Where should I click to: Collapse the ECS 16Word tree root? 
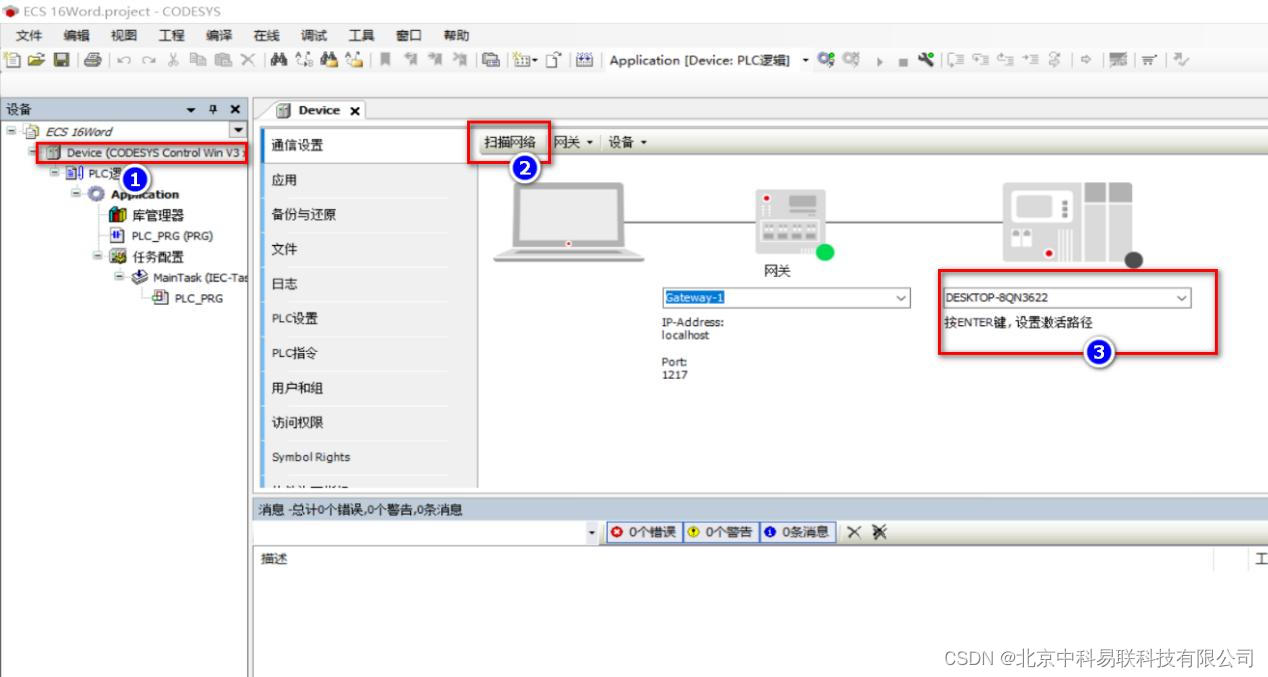(11, 130)
